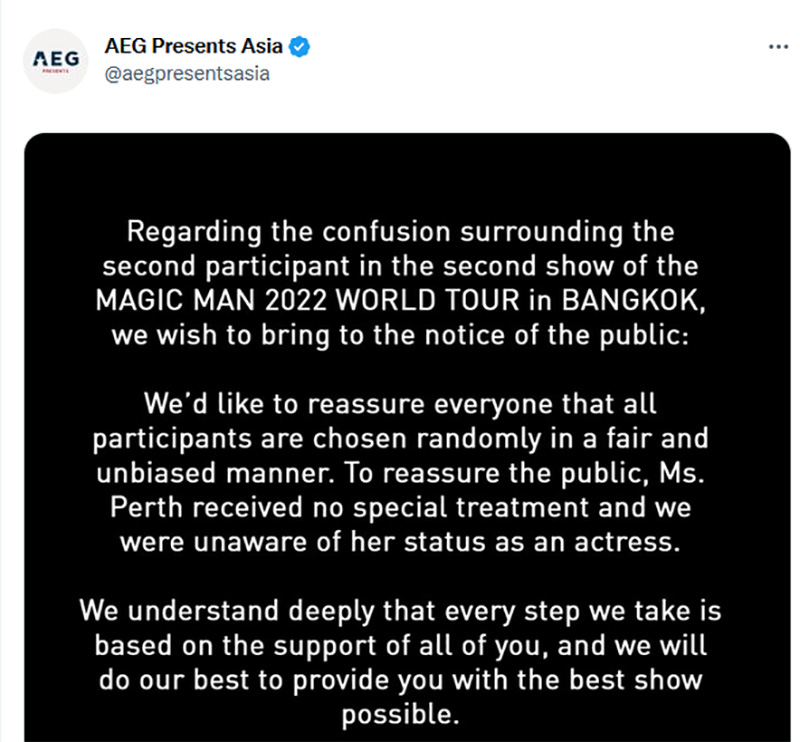Click 'we wish to bring to the notice' line
The height and width of the screenshot is (742, 800).
pyautogui.click(x=400, y=336)
